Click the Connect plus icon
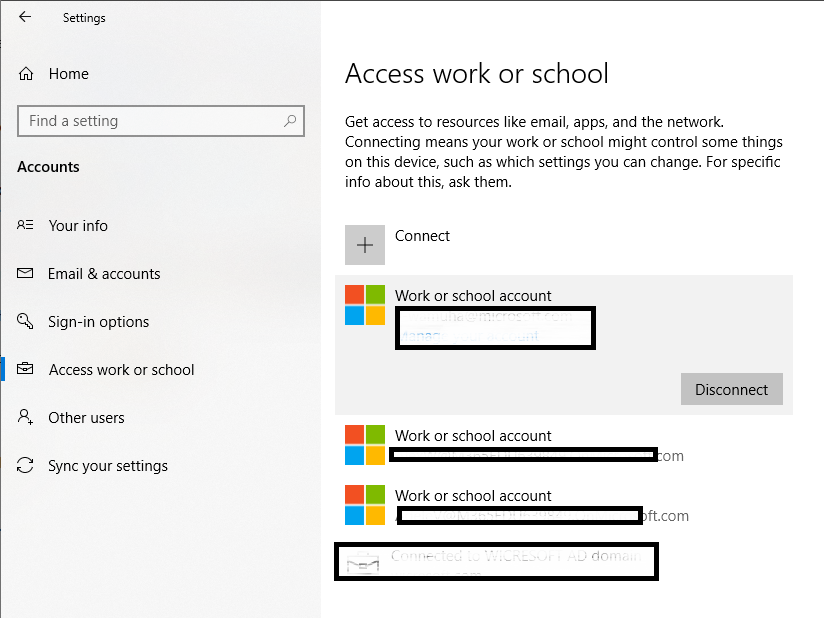824x618 pixels. [365, 245]
